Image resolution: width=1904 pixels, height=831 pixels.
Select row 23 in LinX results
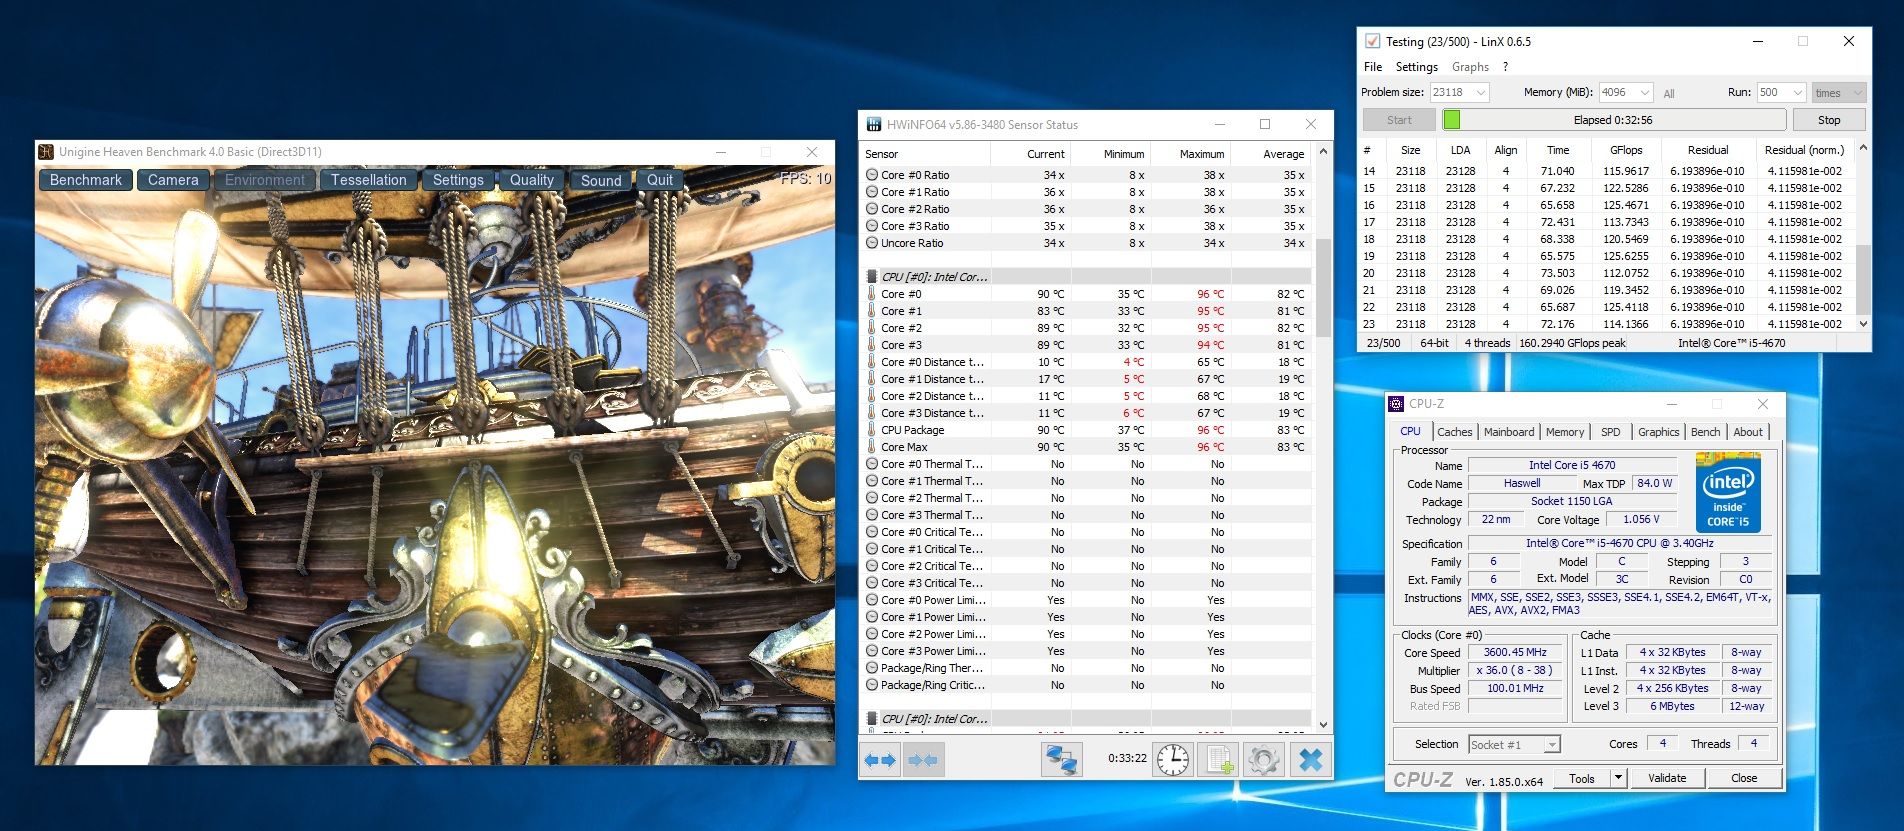(x=1608, y=324)
